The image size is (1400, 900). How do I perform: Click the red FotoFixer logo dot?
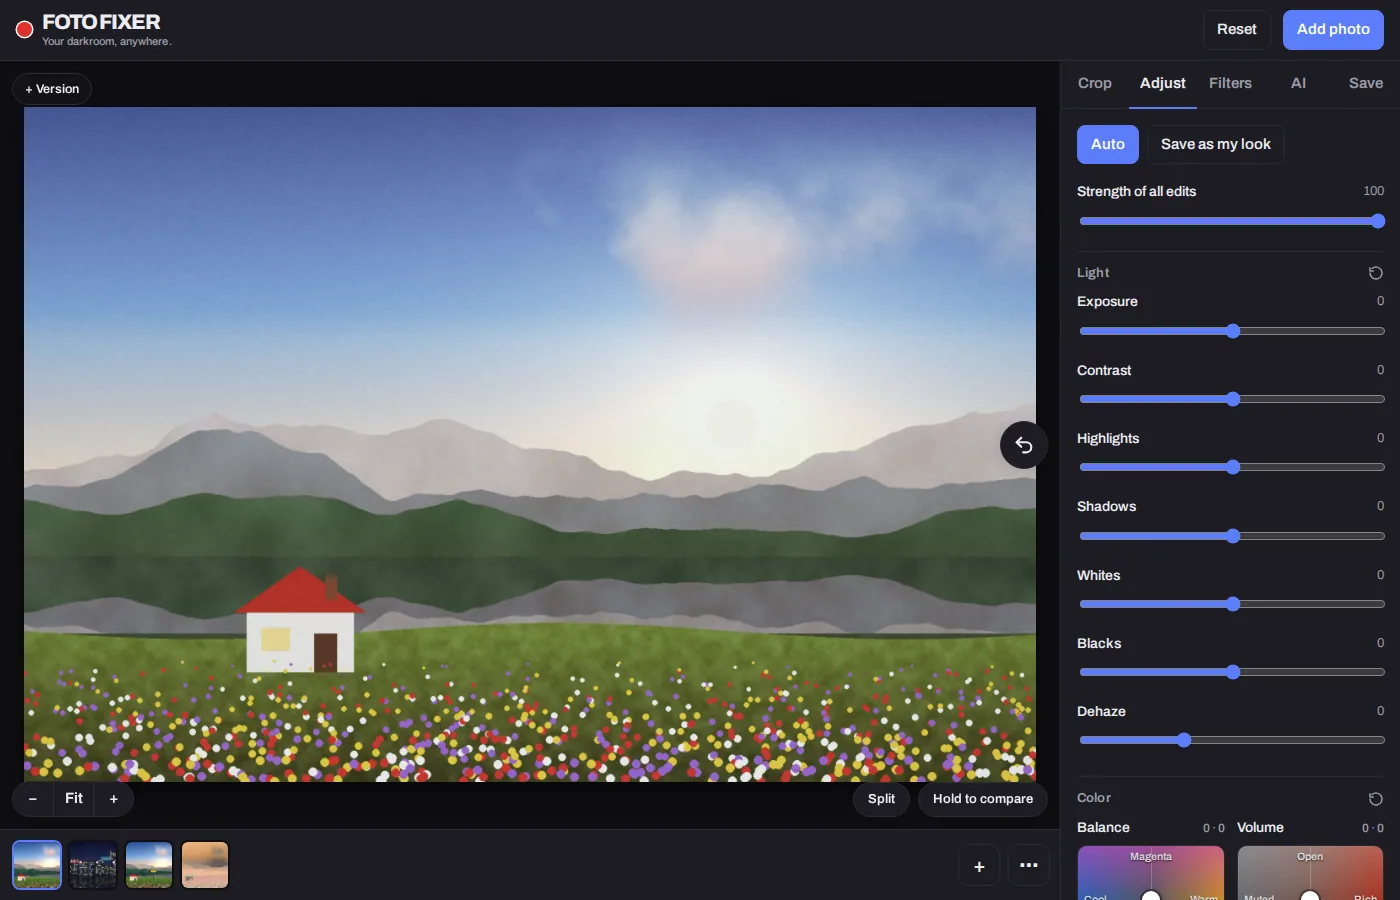(25, 30)
